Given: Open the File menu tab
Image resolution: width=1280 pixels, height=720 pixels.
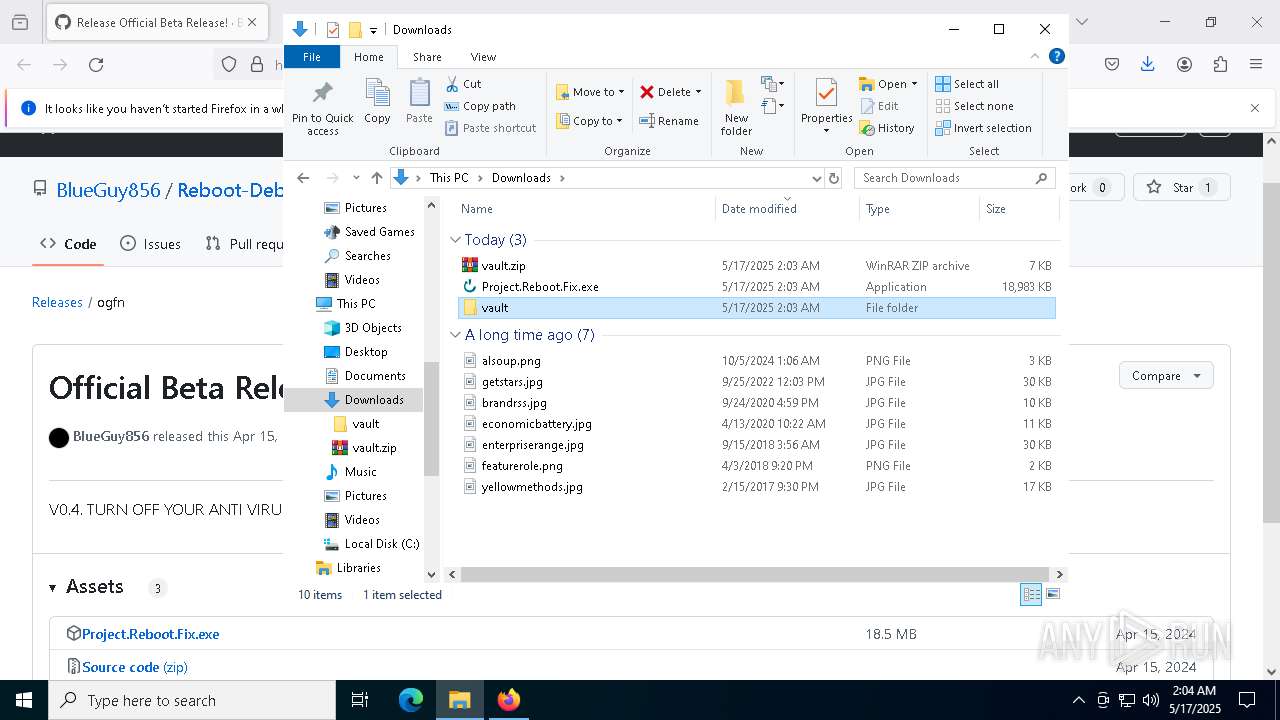Looking at the screenshot, I should click(x=312, y=57).
